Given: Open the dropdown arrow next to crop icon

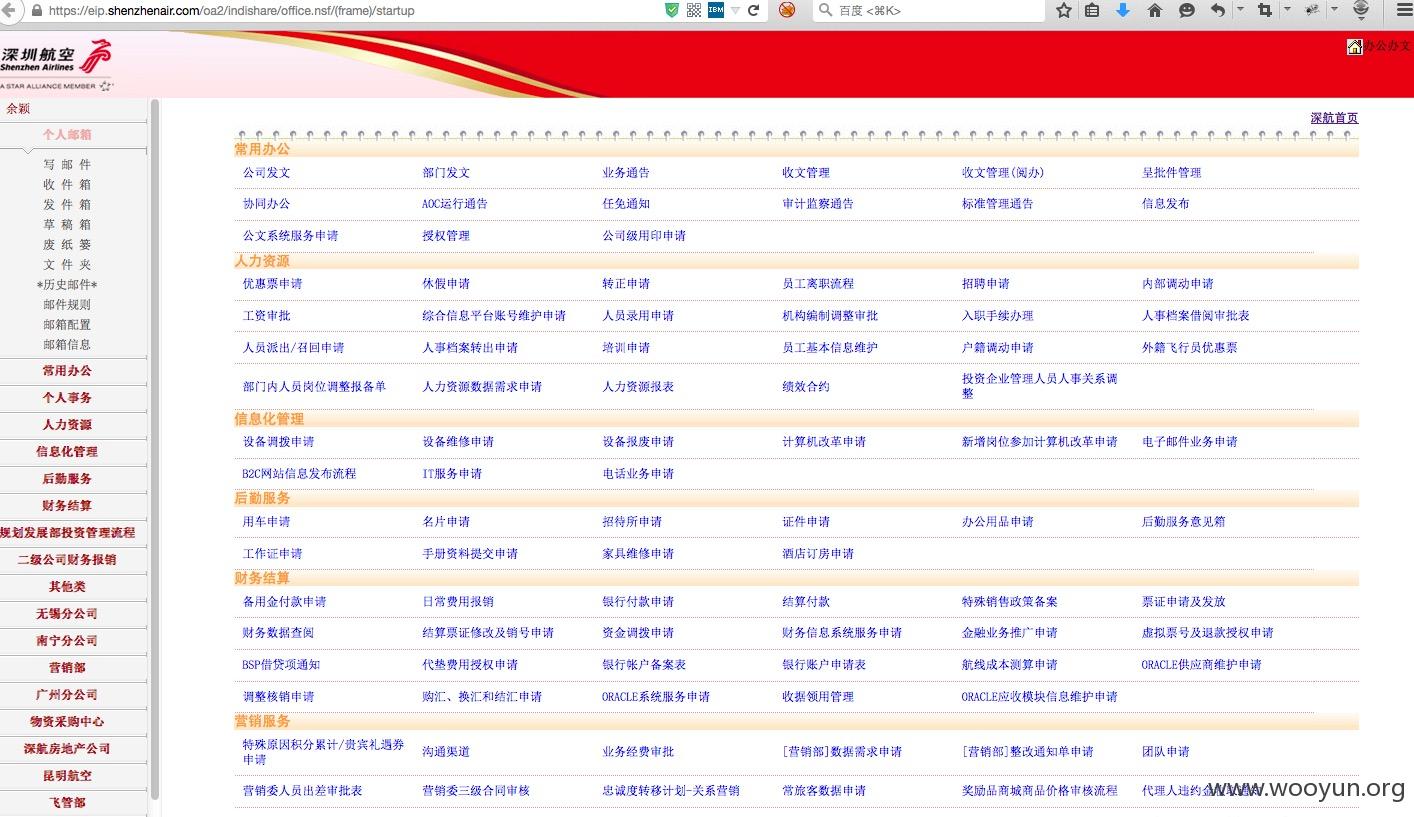Looking at the screenshot, I should pyautogui.click(x=1286, y=10).
